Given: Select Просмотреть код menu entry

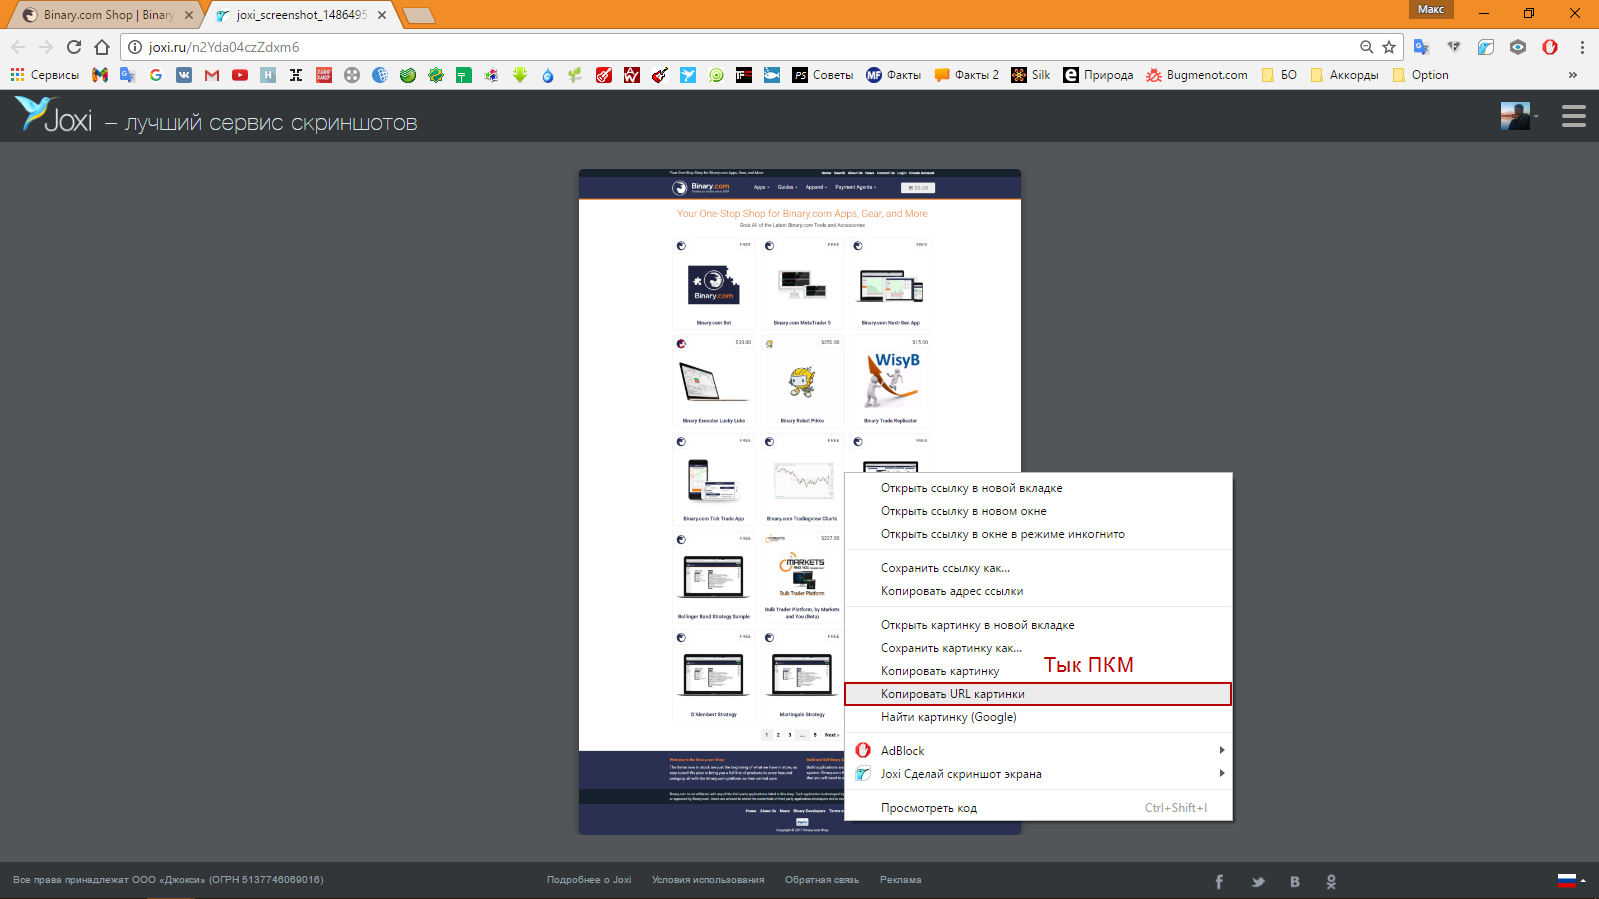Looking at the screenshot, I should (1038, 808).
